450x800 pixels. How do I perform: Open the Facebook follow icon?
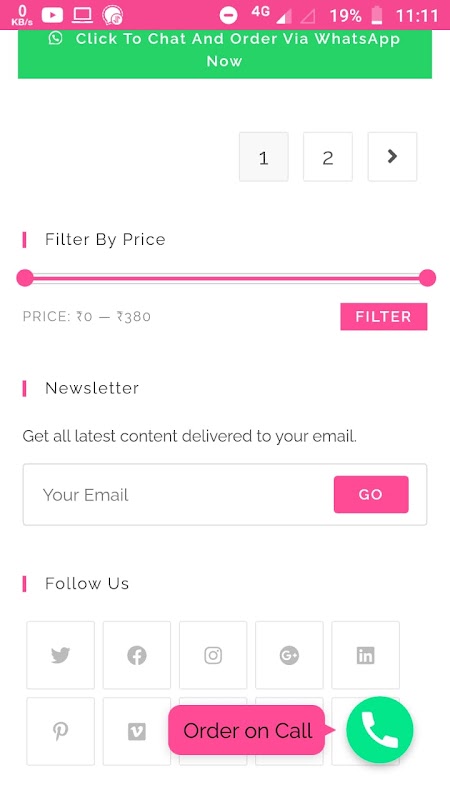137,655
